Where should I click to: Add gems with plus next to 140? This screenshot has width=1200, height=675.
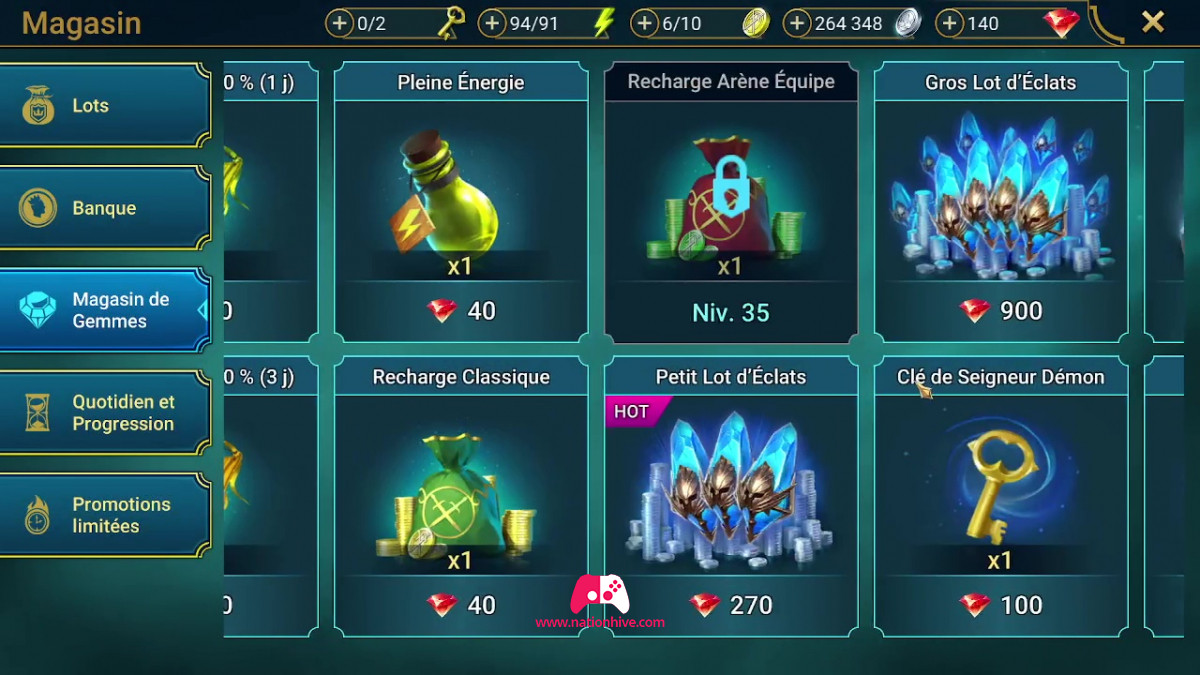coord(949,23)
